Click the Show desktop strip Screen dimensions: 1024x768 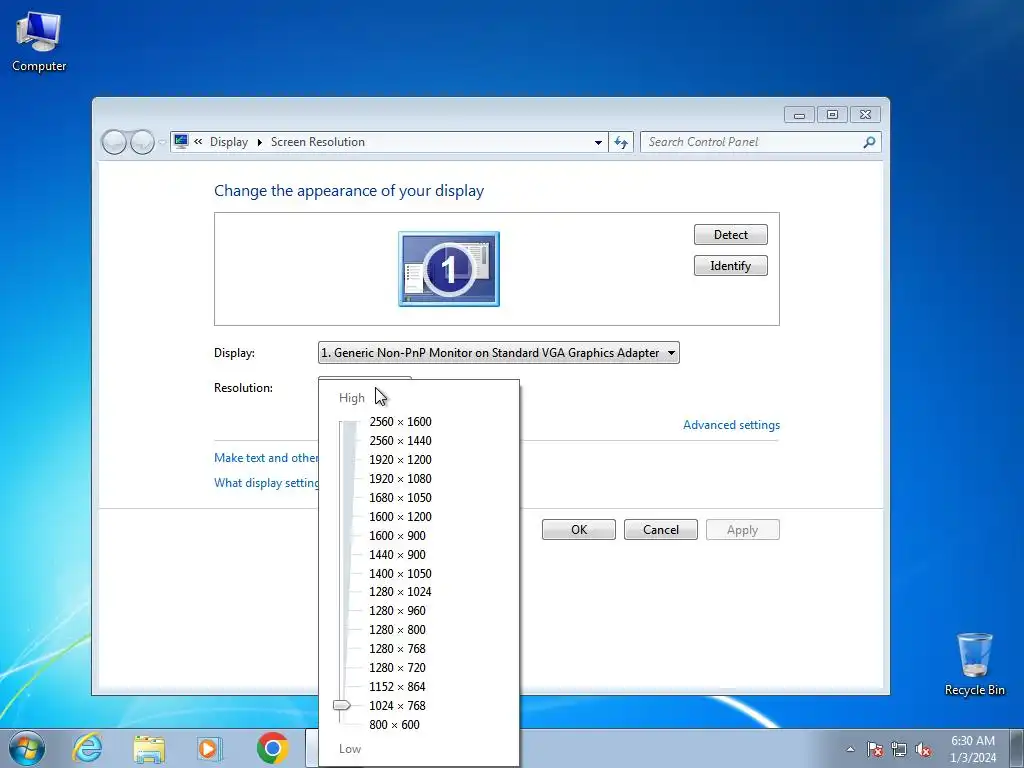tap(1017, 748)
